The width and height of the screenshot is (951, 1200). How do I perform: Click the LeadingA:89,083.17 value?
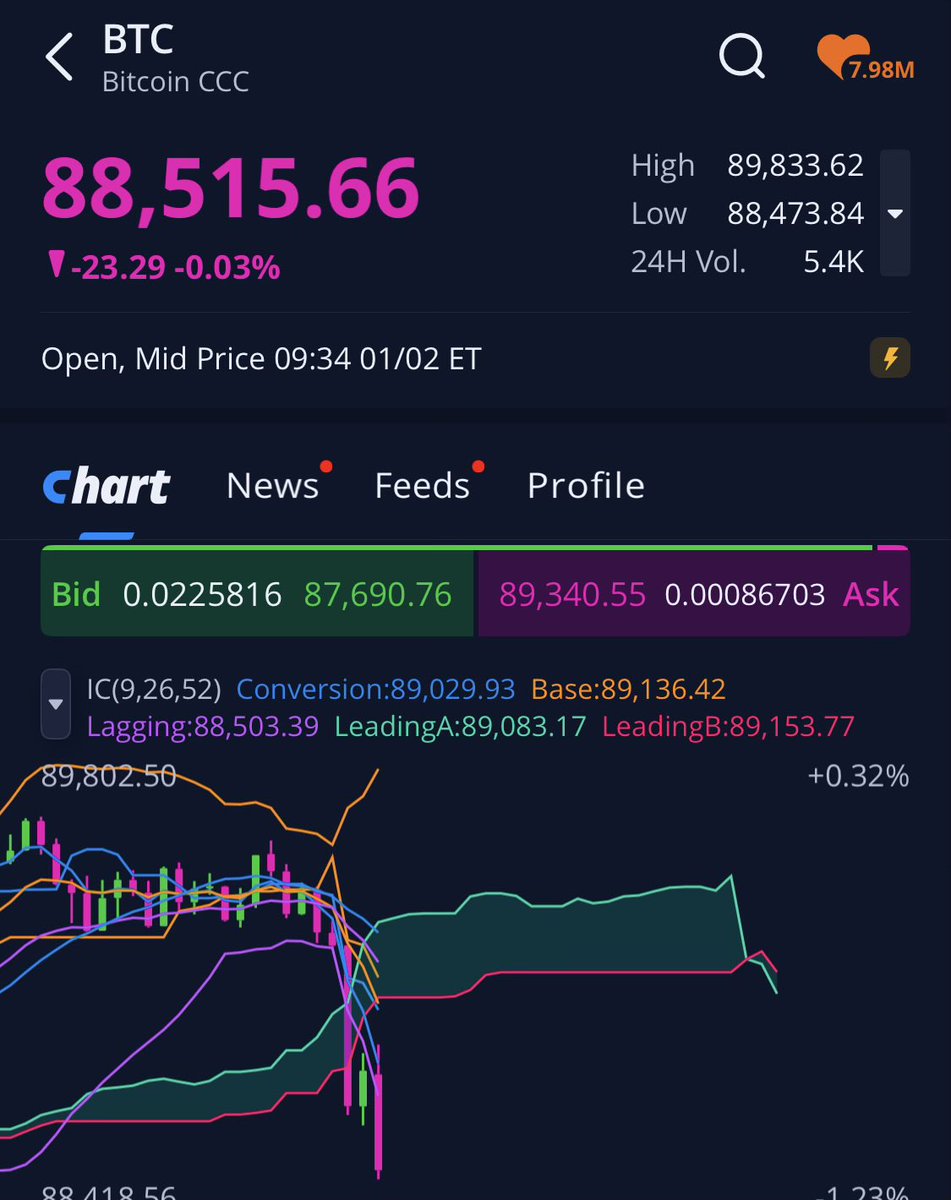click(x=460, y=725)
